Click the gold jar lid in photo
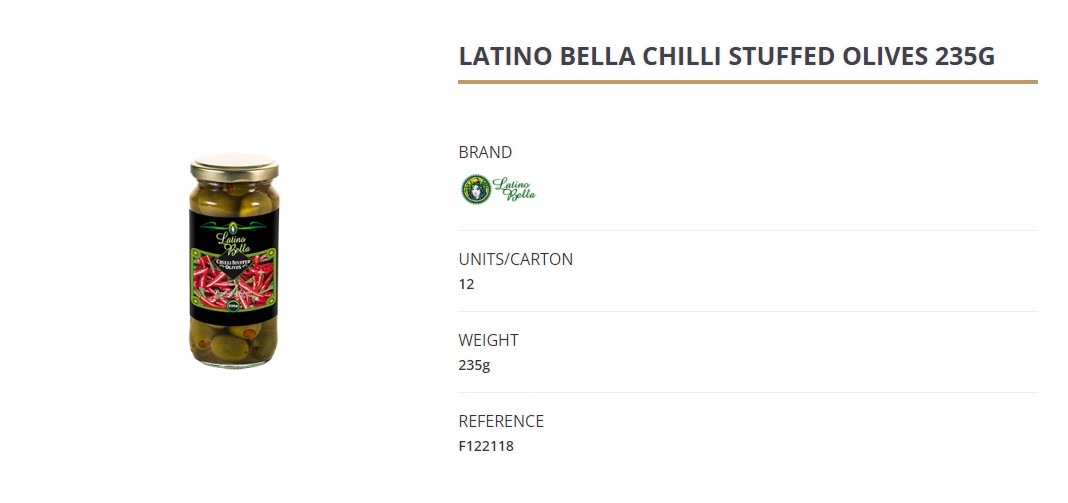Viewport: 1068px width, 503px height. (x=234, y=167)
